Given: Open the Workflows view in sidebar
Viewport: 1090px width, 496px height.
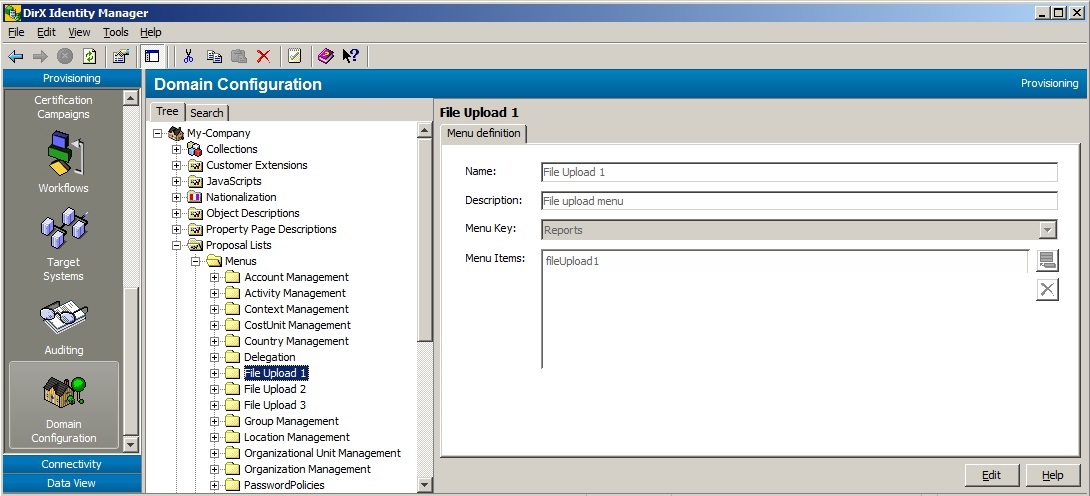Looking at the screenshot, I should click(x=63, y=160).
